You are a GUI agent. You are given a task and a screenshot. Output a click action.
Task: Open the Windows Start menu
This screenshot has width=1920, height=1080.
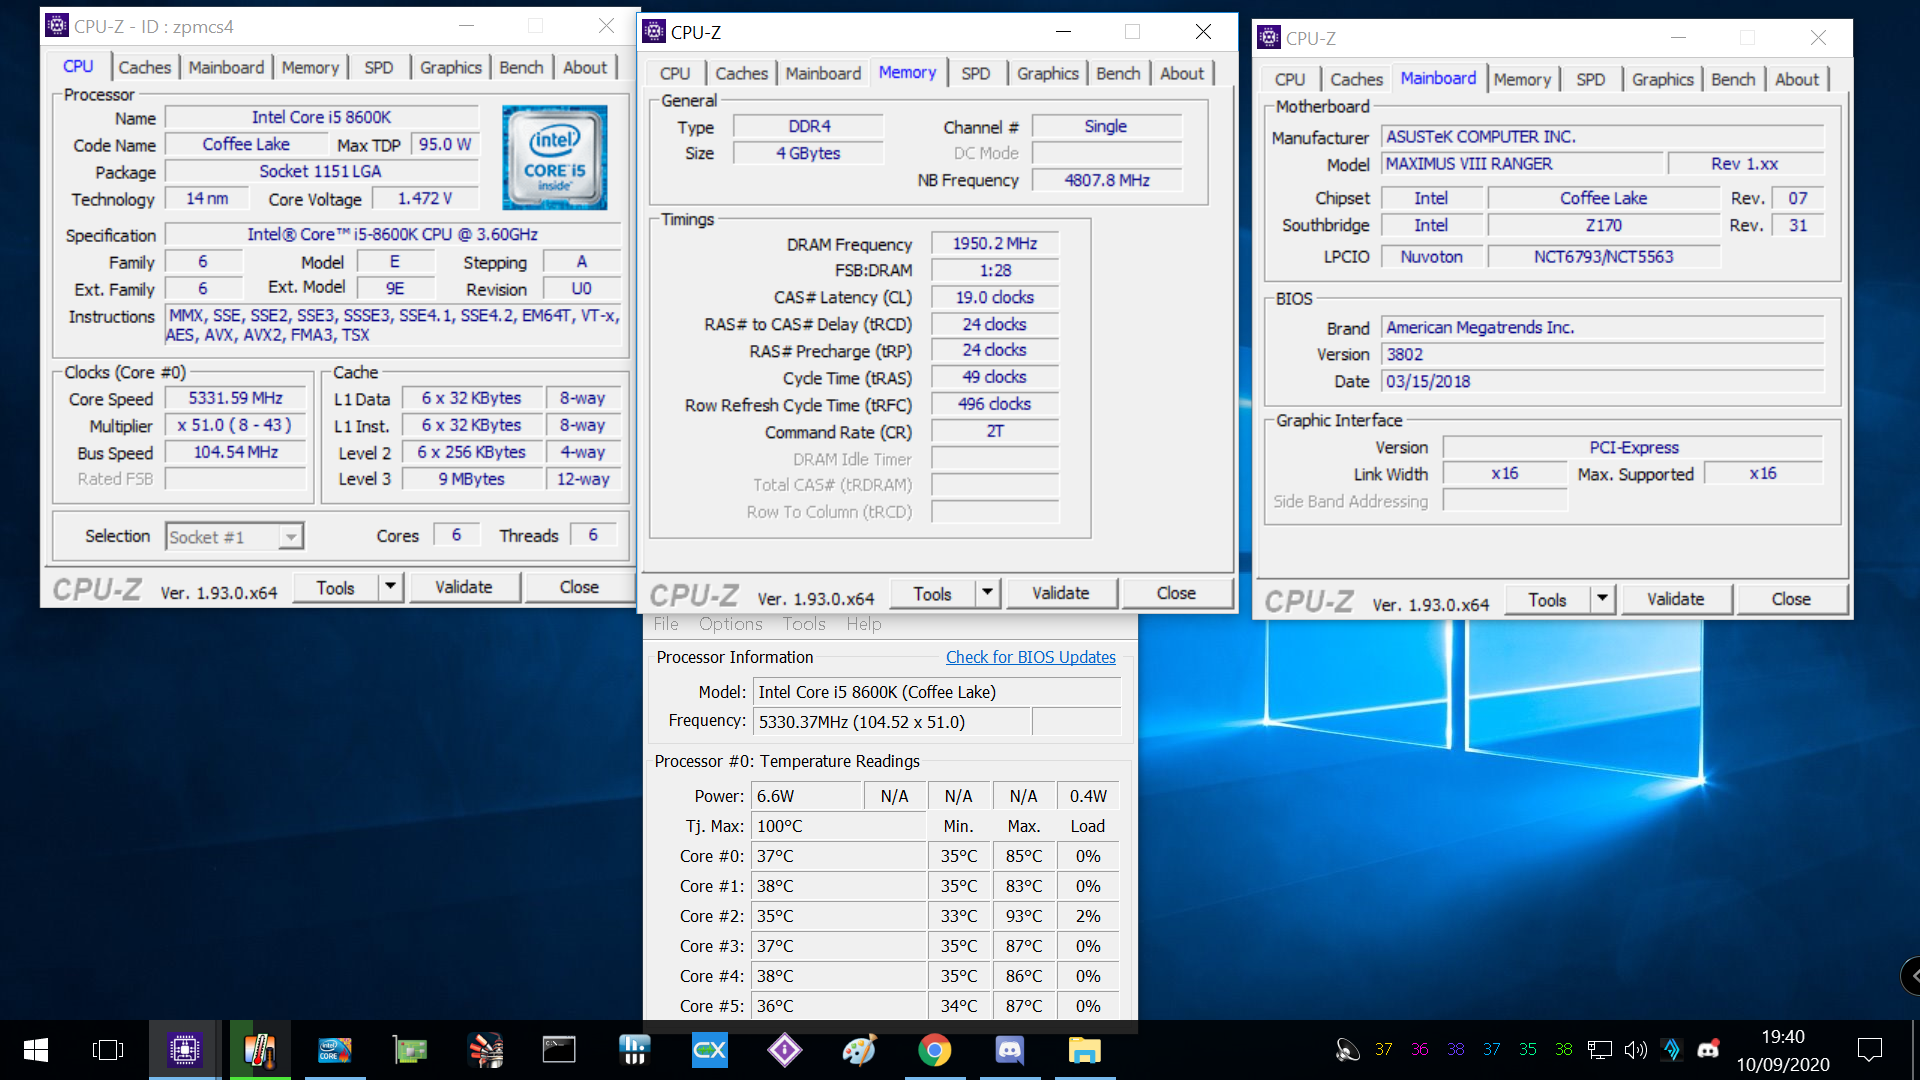pyautogui.click(x=36, y=1050)
